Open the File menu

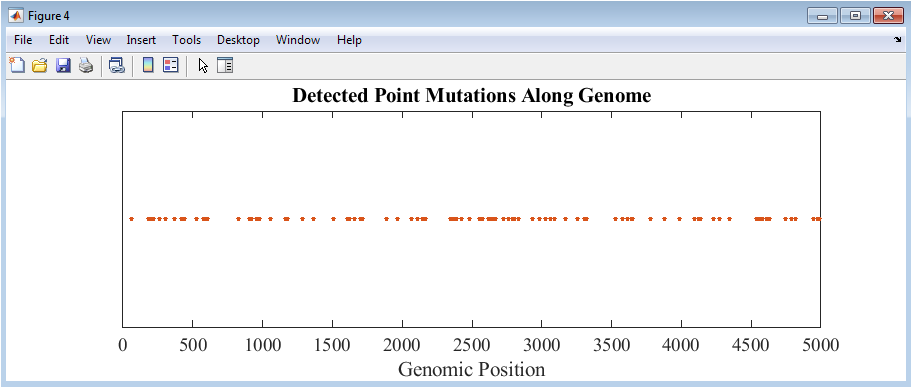(x=23, y=40)
